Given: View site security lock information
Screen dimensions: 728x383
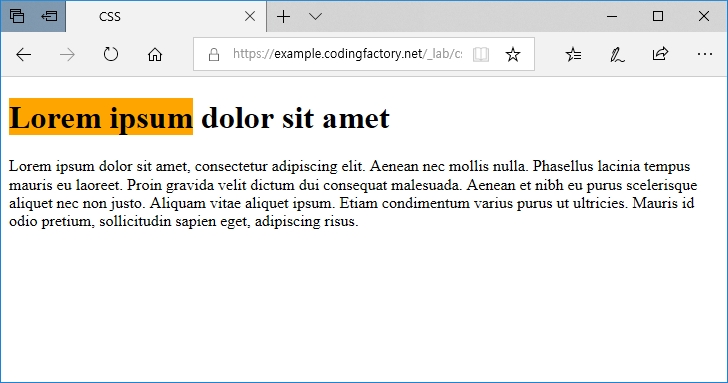Looking at the screenshot, I should click(214, 55).
